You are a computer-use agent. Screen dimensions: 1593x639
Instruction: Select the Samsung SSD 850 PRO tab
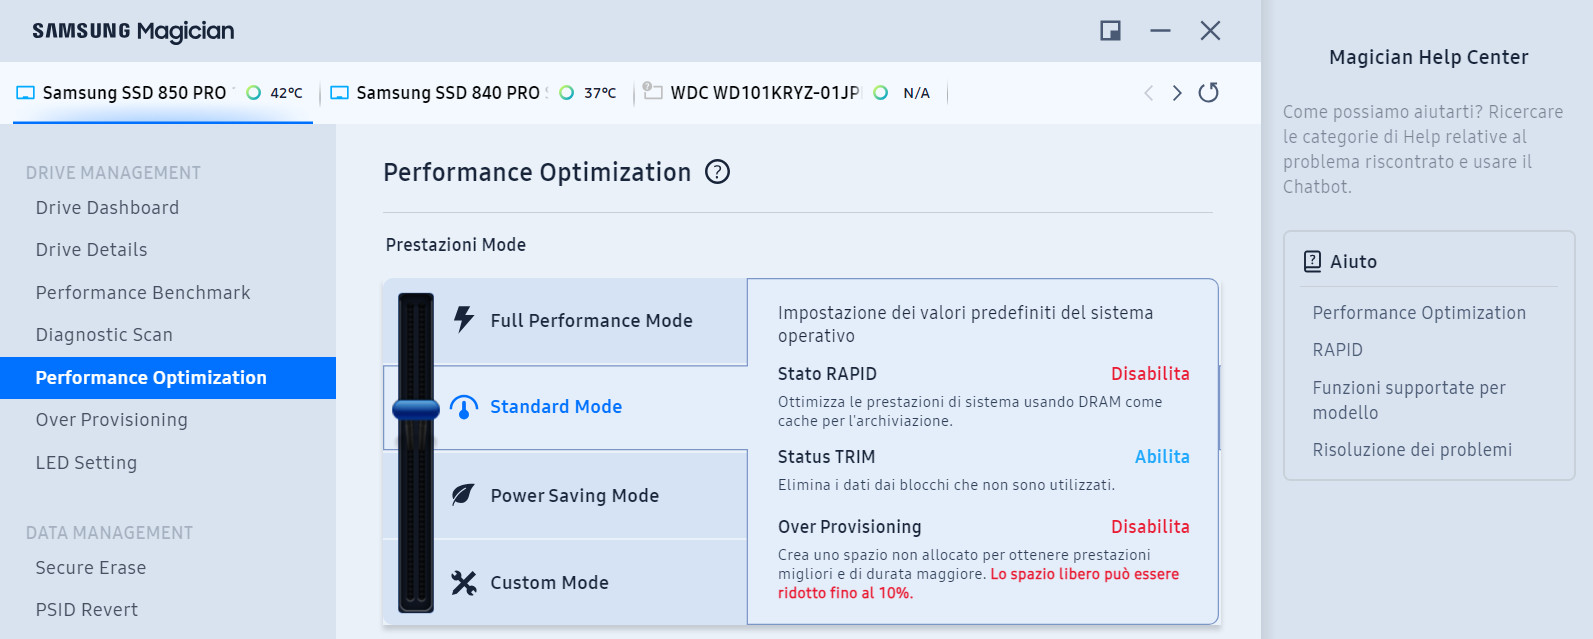[x=163, y=93]
